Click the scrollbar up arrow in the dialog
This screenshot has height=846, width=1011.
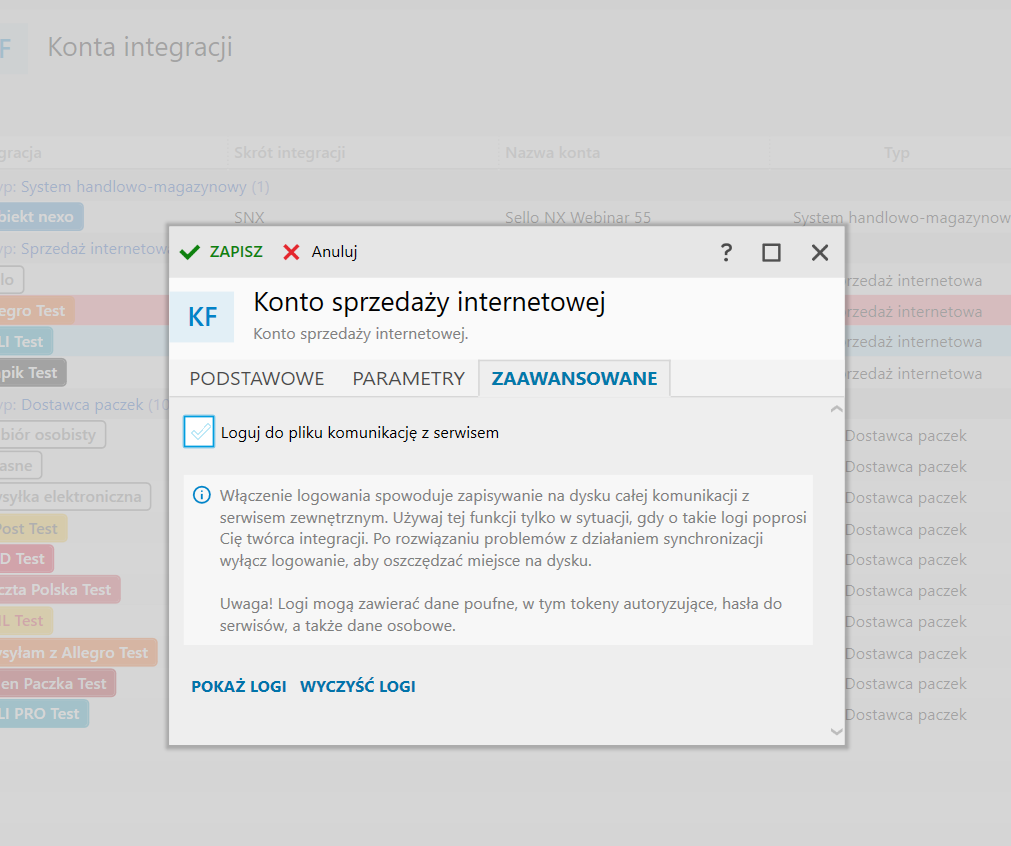(x=837, y=409)
